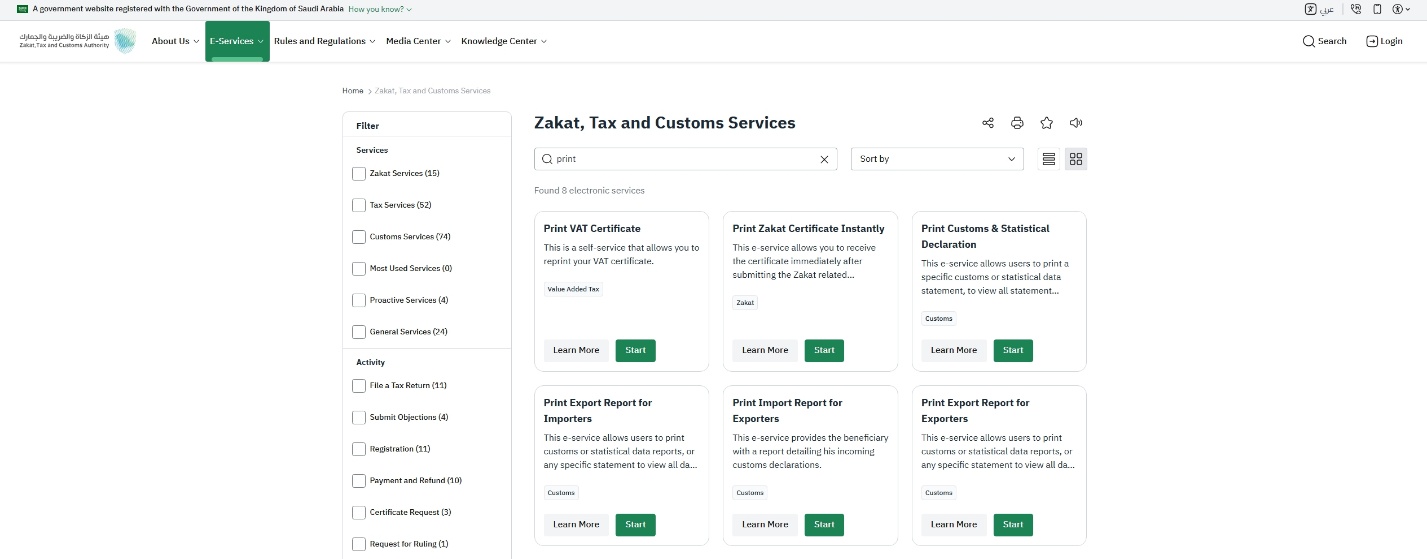Click the mobile device icon in top bar
Screen dimensions: 1427x559
coord(1377,9)
